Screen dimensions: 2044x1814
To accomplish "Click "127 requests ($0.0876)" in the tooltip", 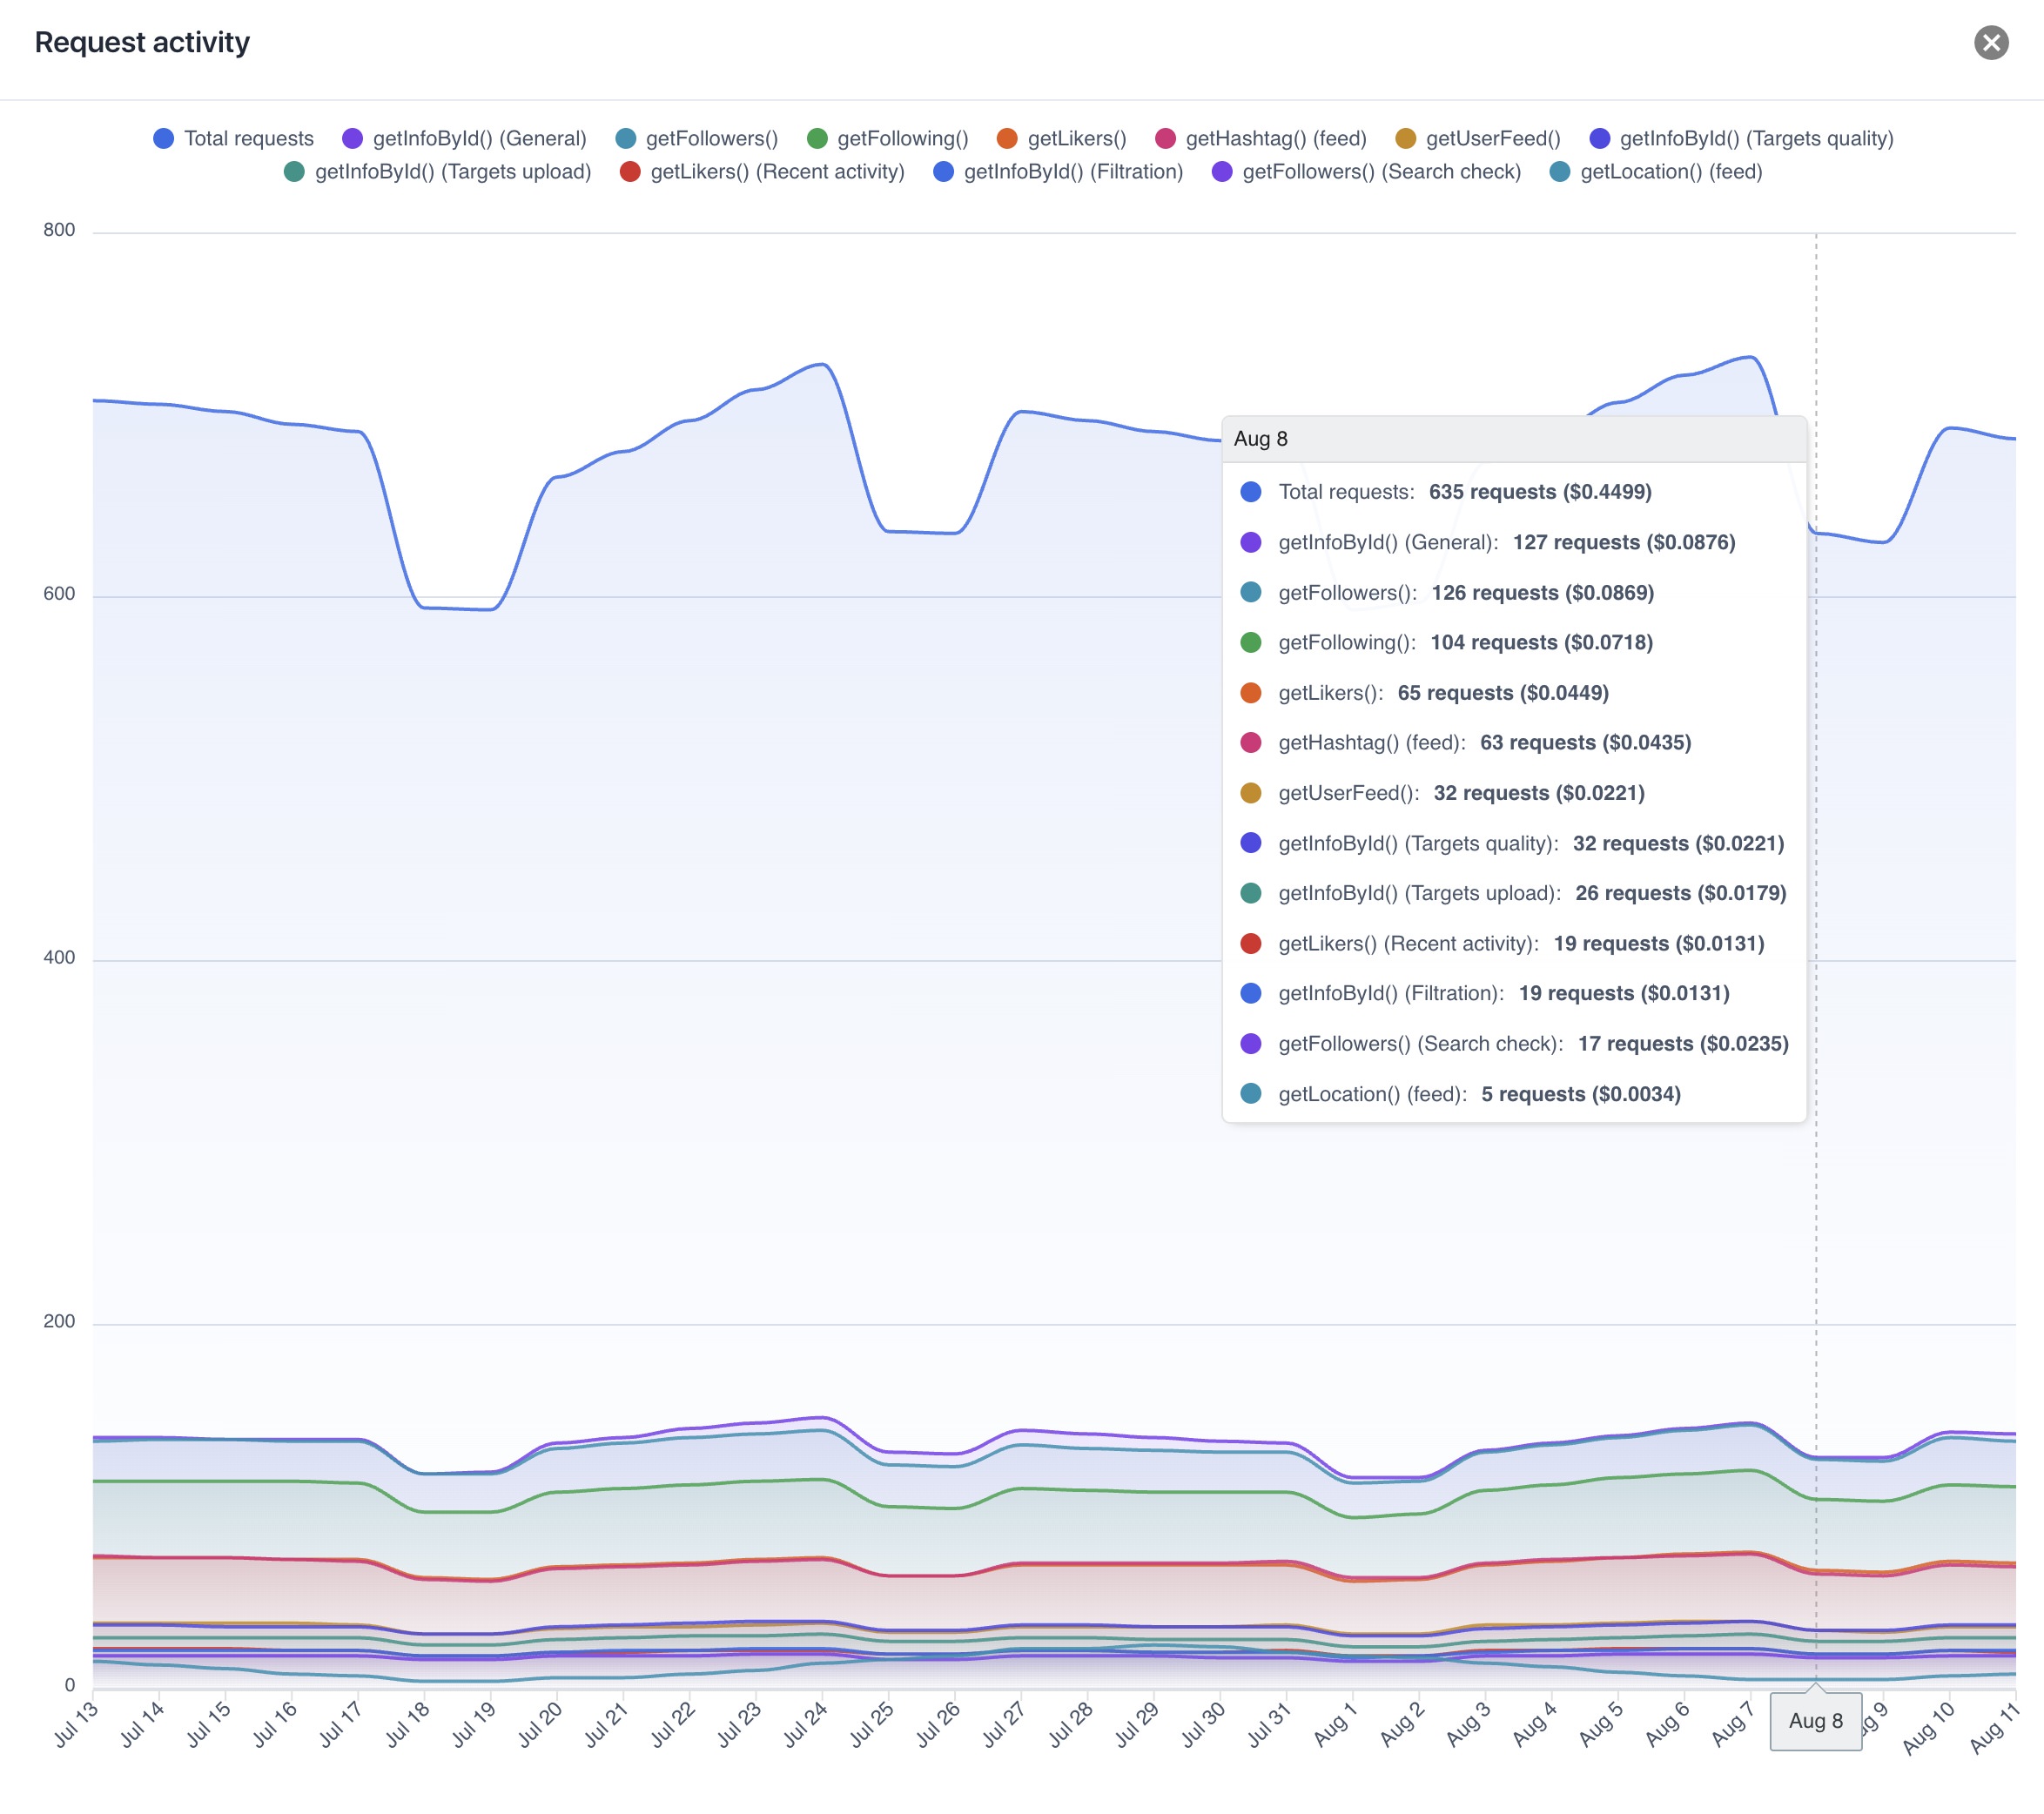I will [1624, 542].
